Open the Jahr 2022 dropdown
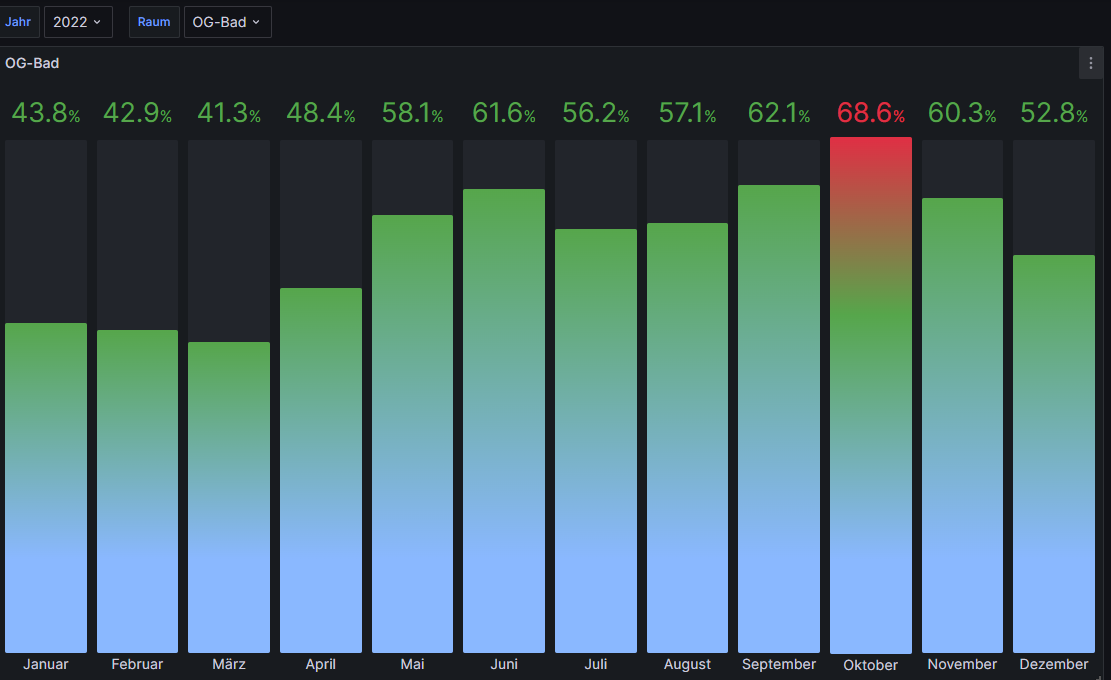The image size is (1111, 680). 78,22
